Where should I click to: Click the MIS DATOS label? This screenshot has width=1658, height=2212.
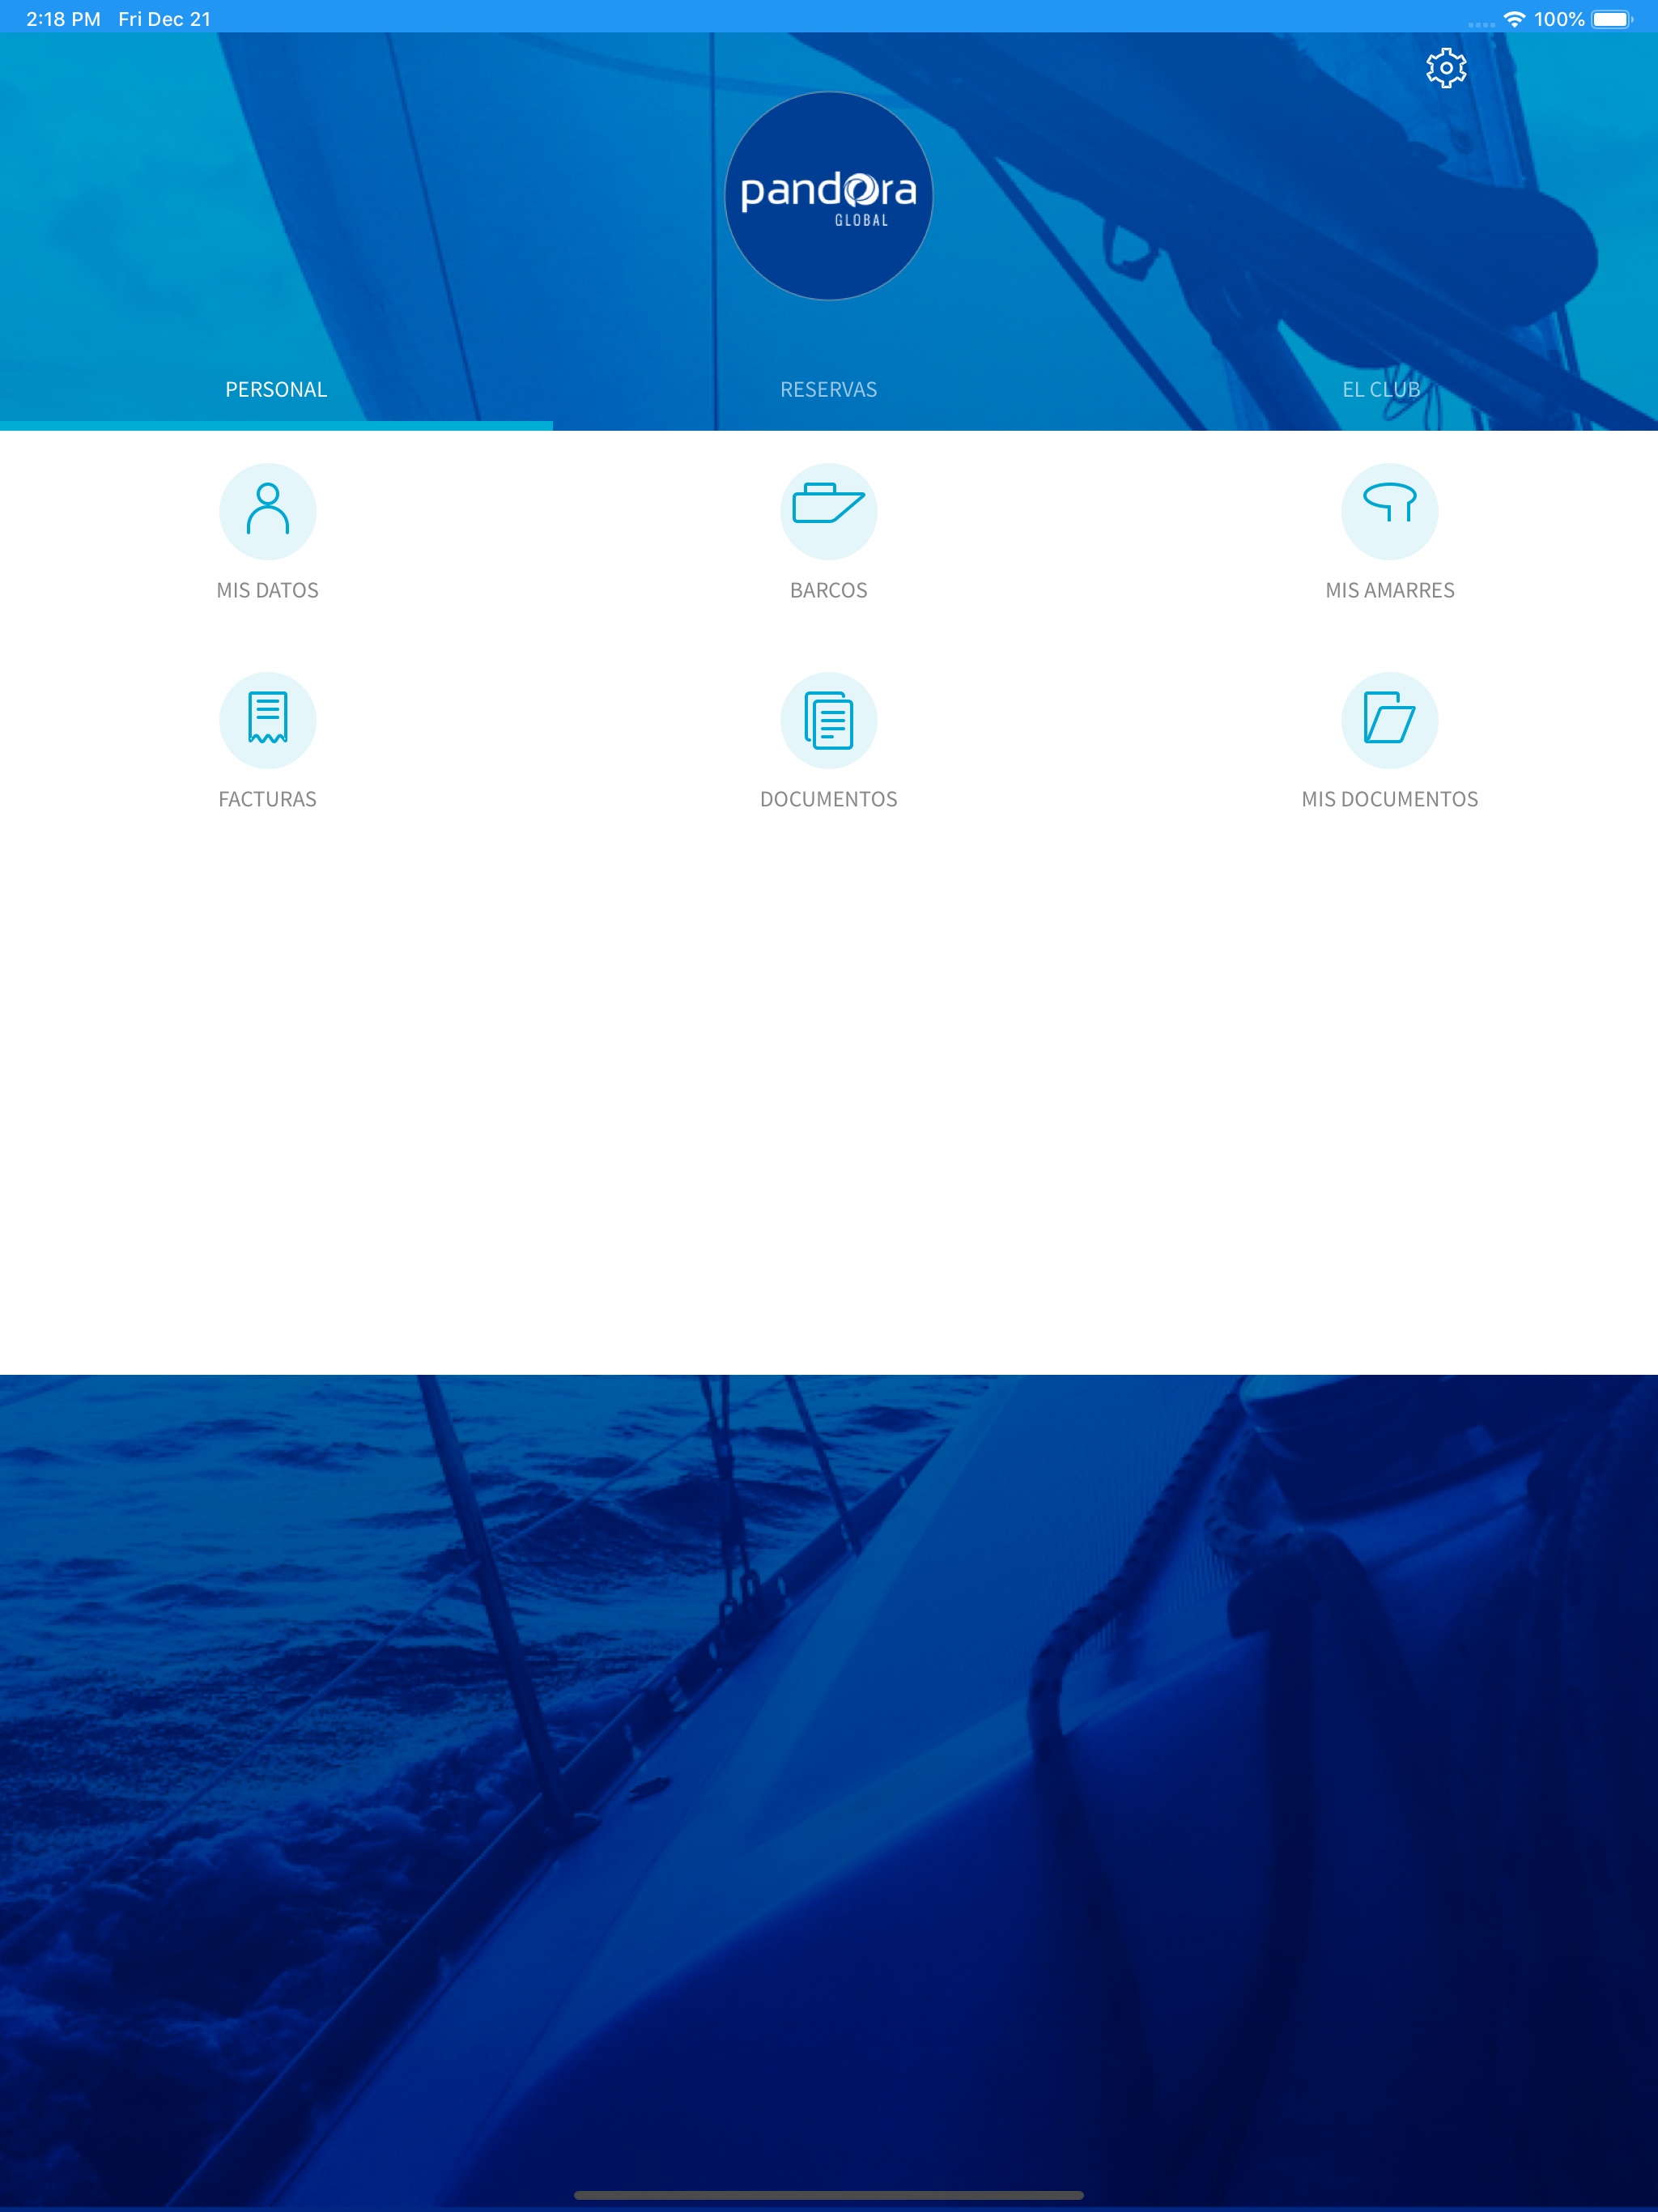[268, 591]
